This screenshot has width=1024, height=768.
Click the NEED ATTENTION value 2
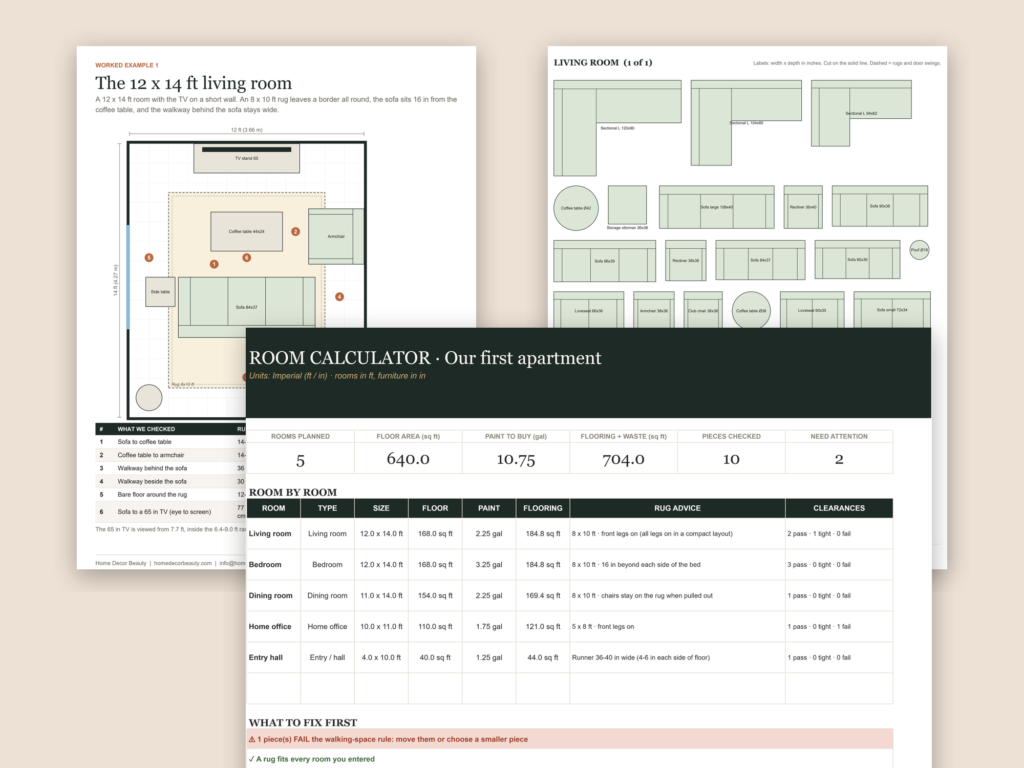point(839,459)
